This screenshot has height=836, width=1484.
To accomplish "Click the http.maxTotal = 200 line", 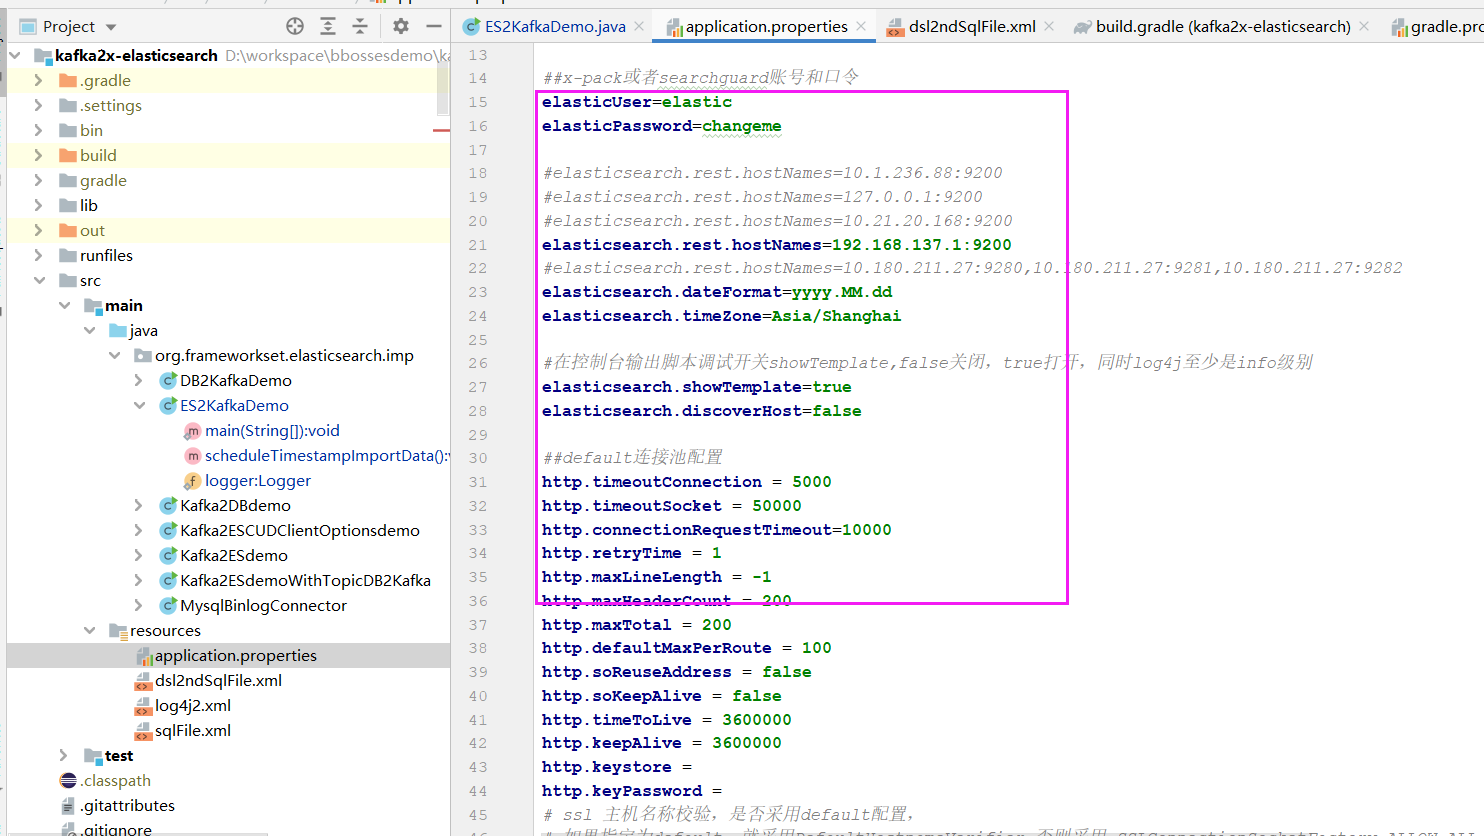I will point(636,625).
